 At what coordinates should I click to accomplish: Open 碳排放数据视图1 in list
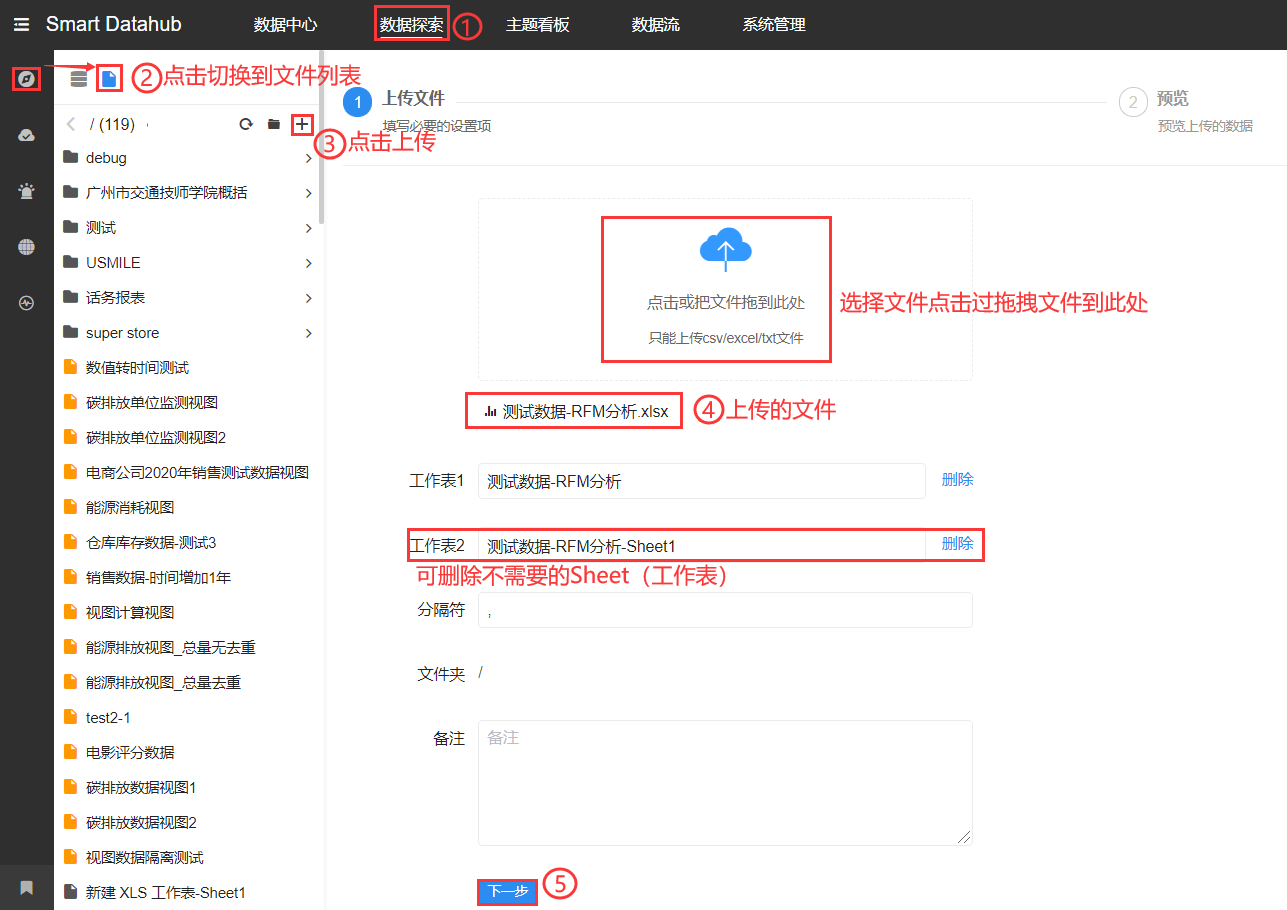pyautogui.click(x=141, y=787)
